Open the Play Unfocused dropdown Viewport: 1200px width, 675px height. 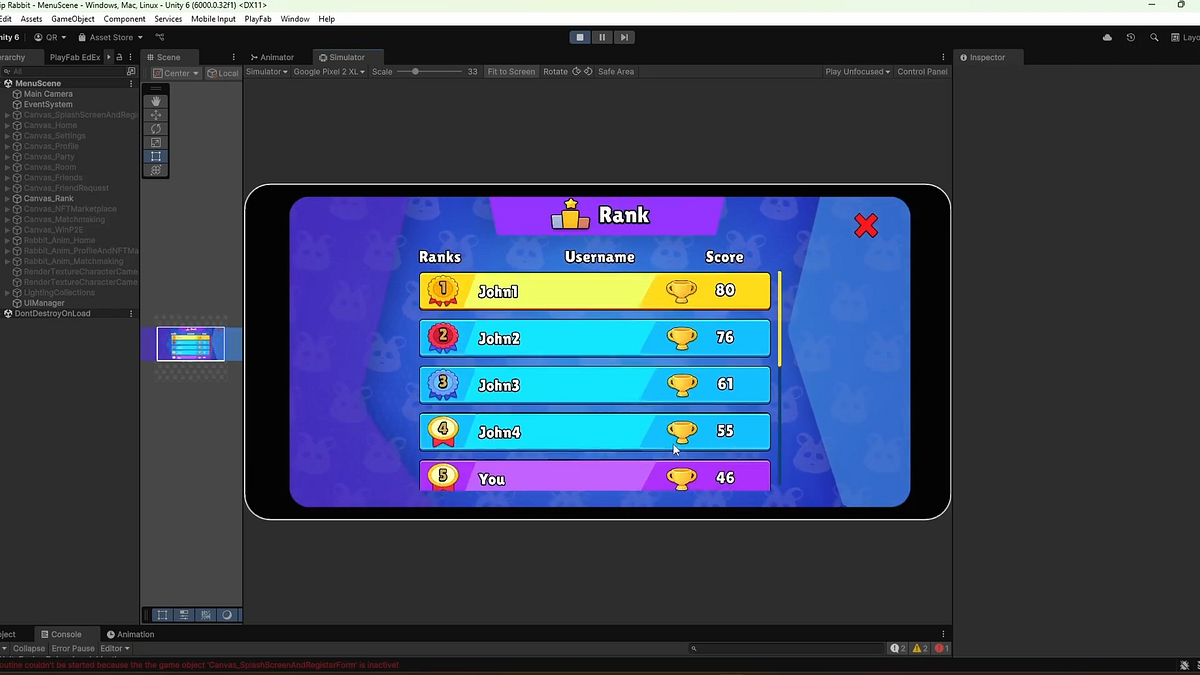(855, 71)
